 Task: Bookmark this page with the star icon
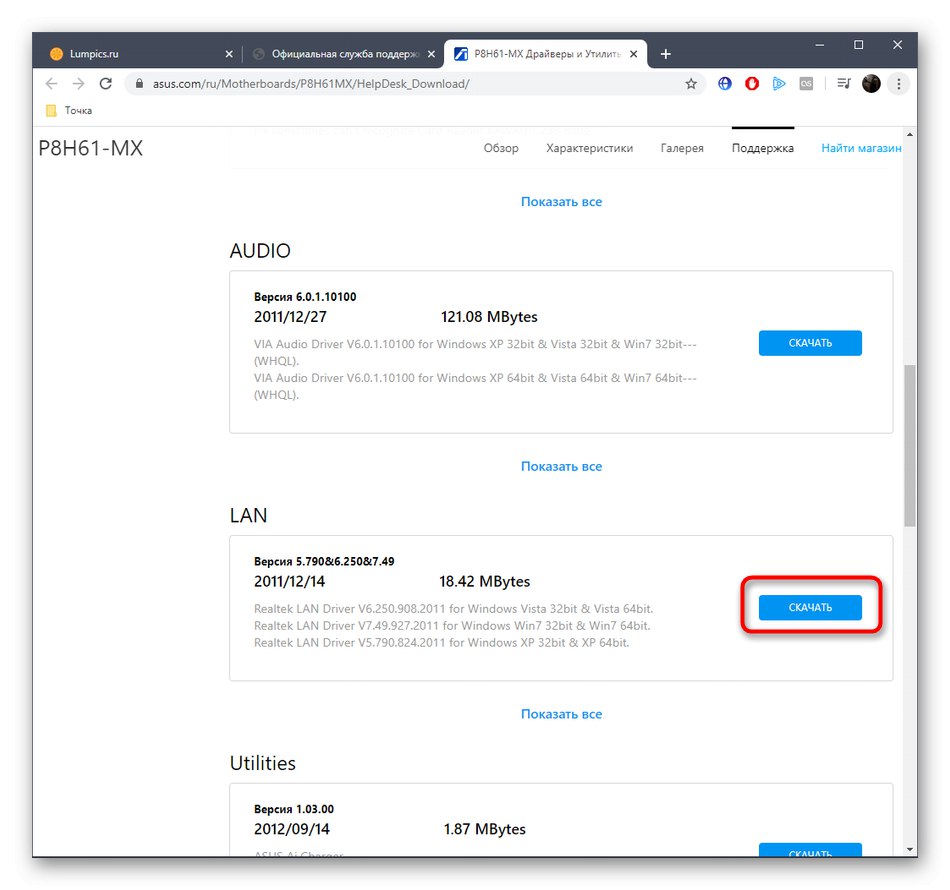click(x=691, y=84)
